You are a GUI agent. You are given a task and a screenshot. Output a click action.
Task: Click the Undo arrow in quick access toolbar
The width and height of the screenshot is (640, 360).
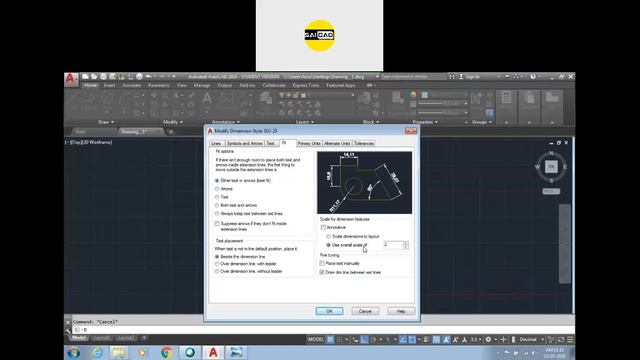149,76
